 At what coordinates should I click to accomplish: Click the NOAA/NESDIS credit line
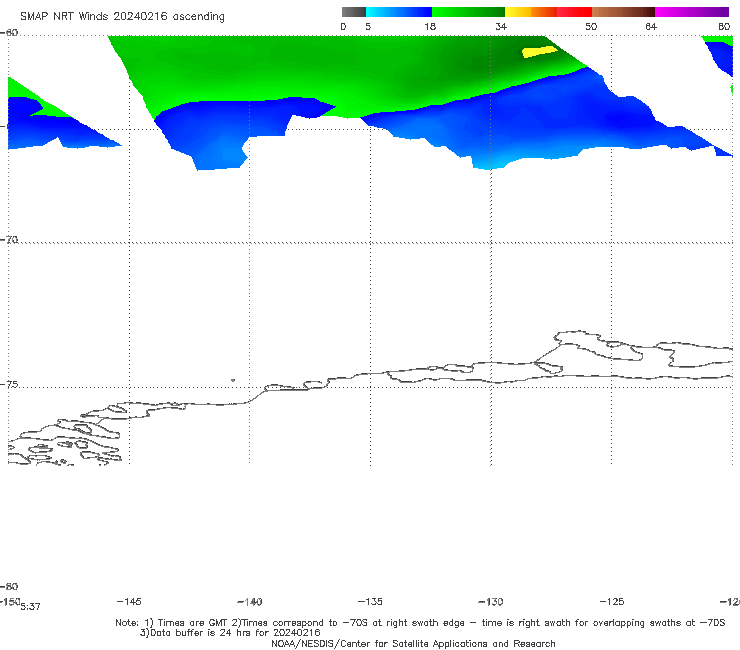pos(413,643)
